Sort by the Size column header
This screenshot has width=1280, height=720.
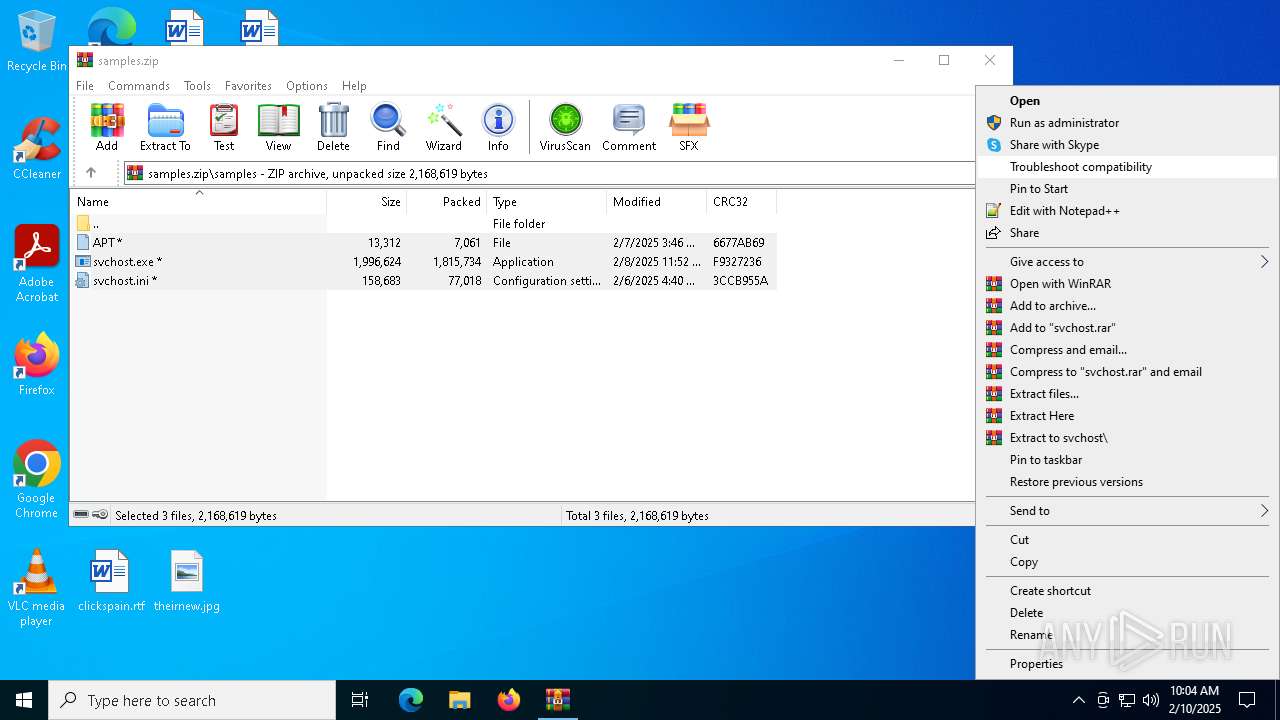coord(367,202)
